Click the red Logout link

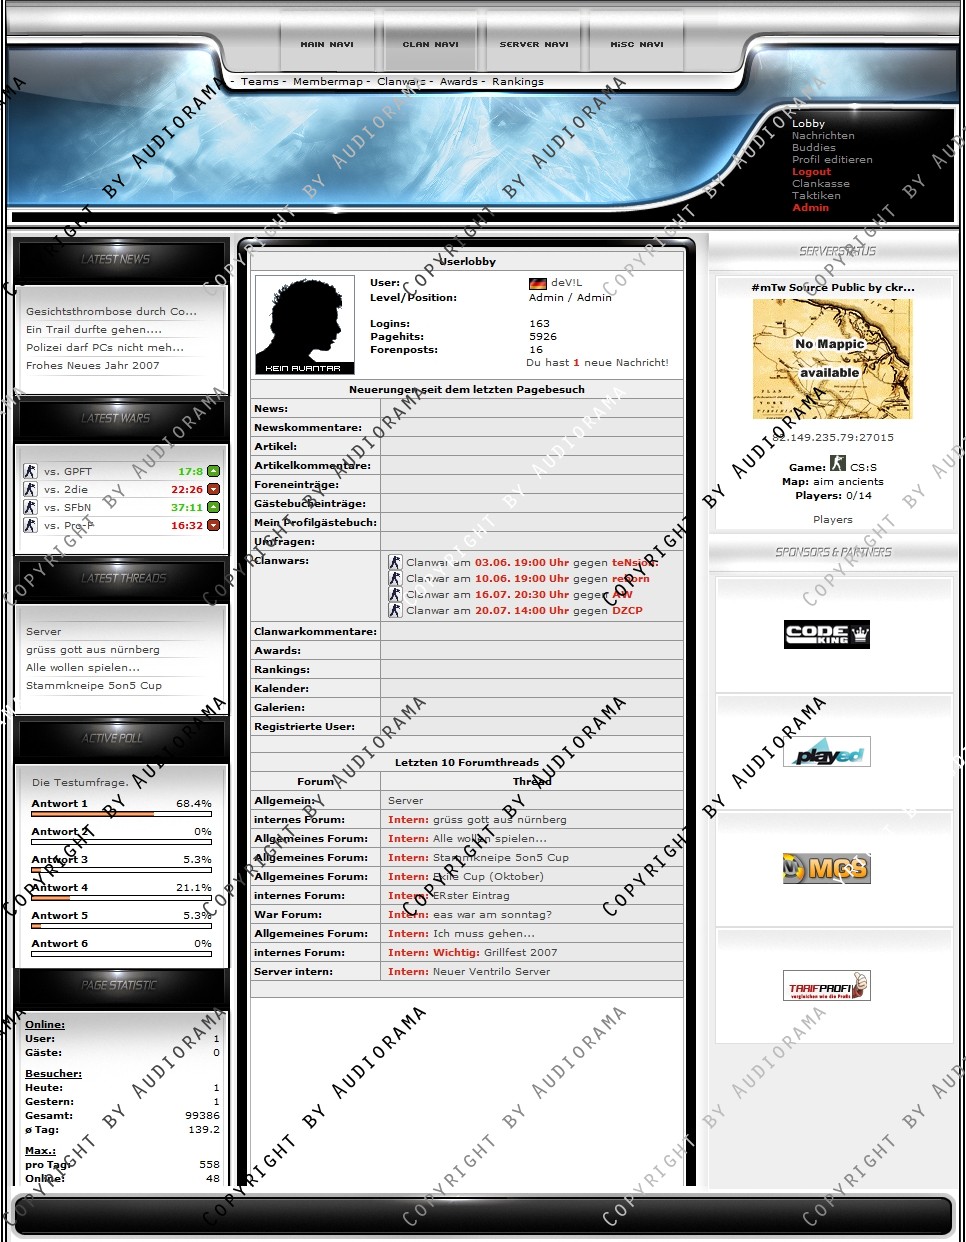[811, 172]
